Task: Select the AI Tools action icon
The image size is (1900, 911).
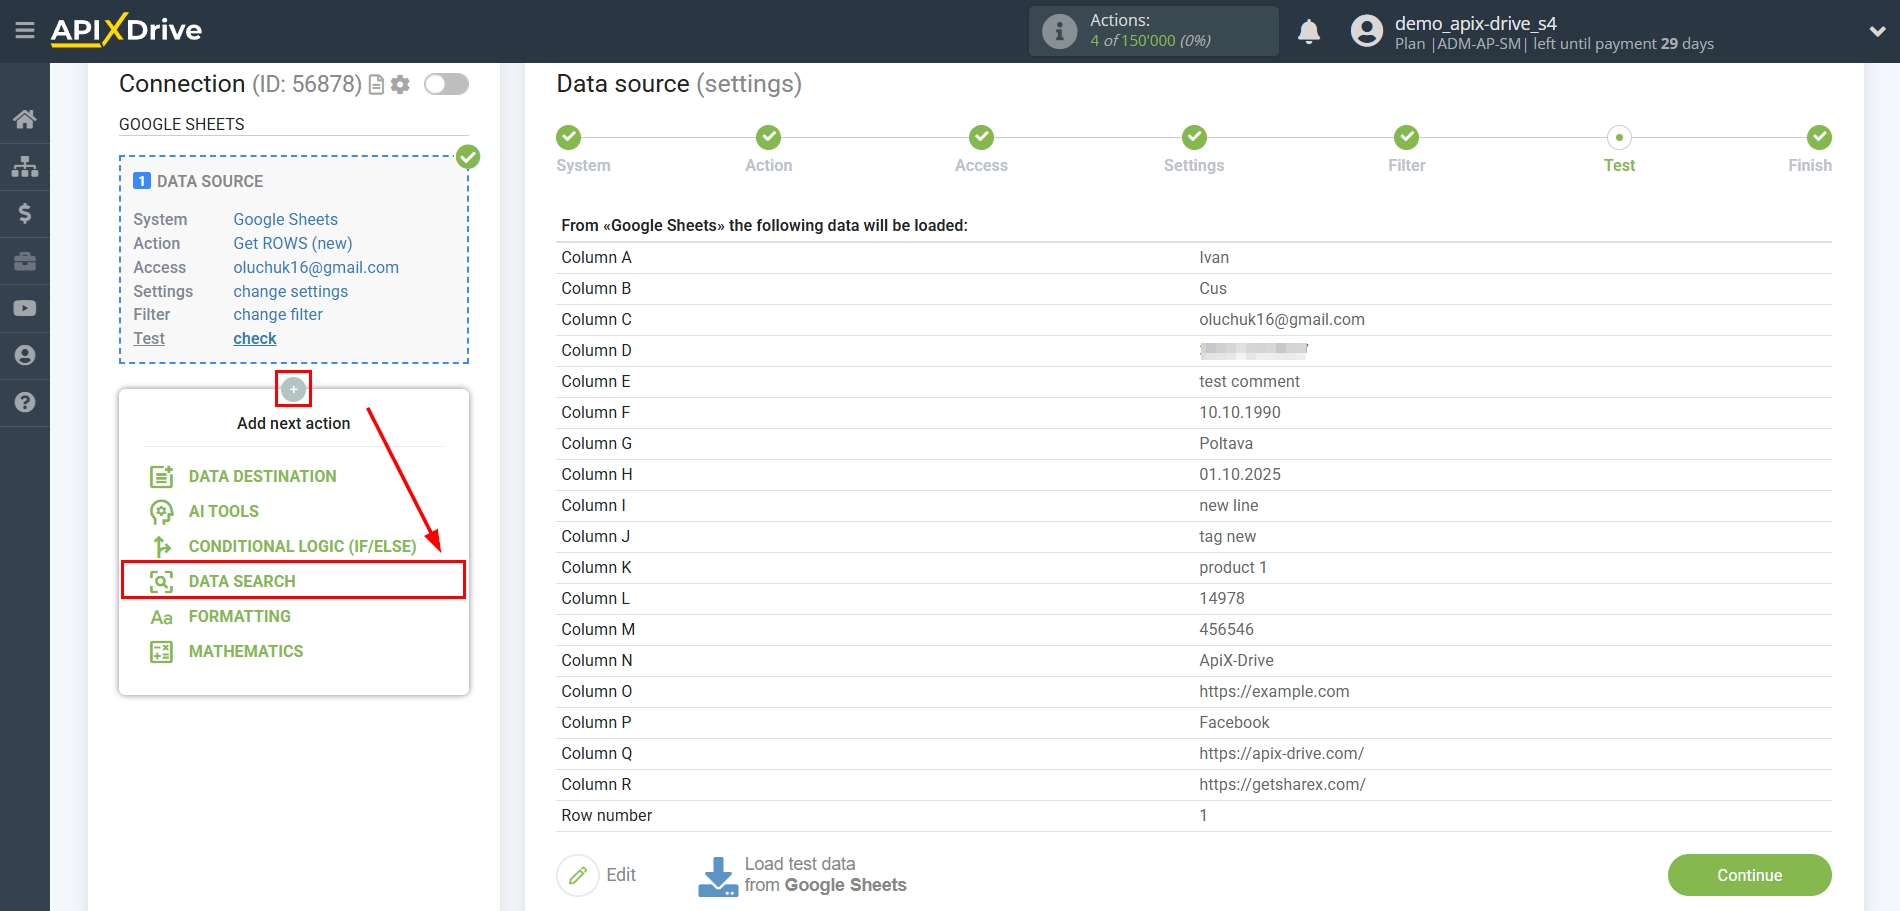Action: coord(161,511)
